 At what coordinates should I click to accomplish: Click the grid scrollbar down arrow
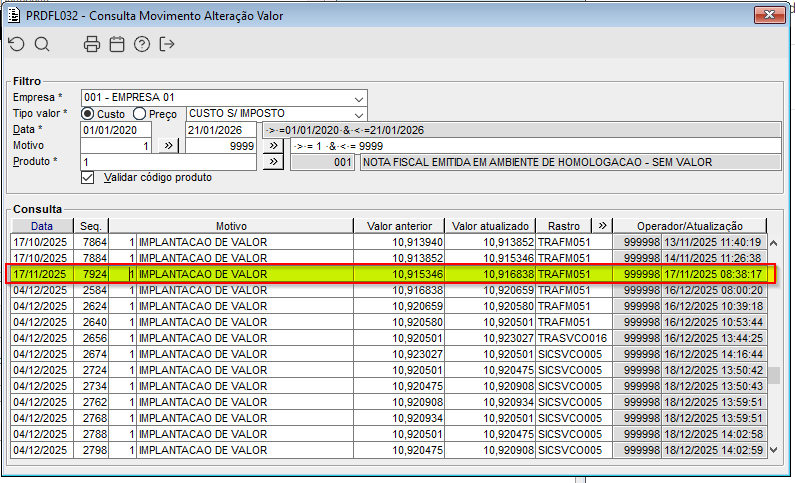click(x=773, y=450)
